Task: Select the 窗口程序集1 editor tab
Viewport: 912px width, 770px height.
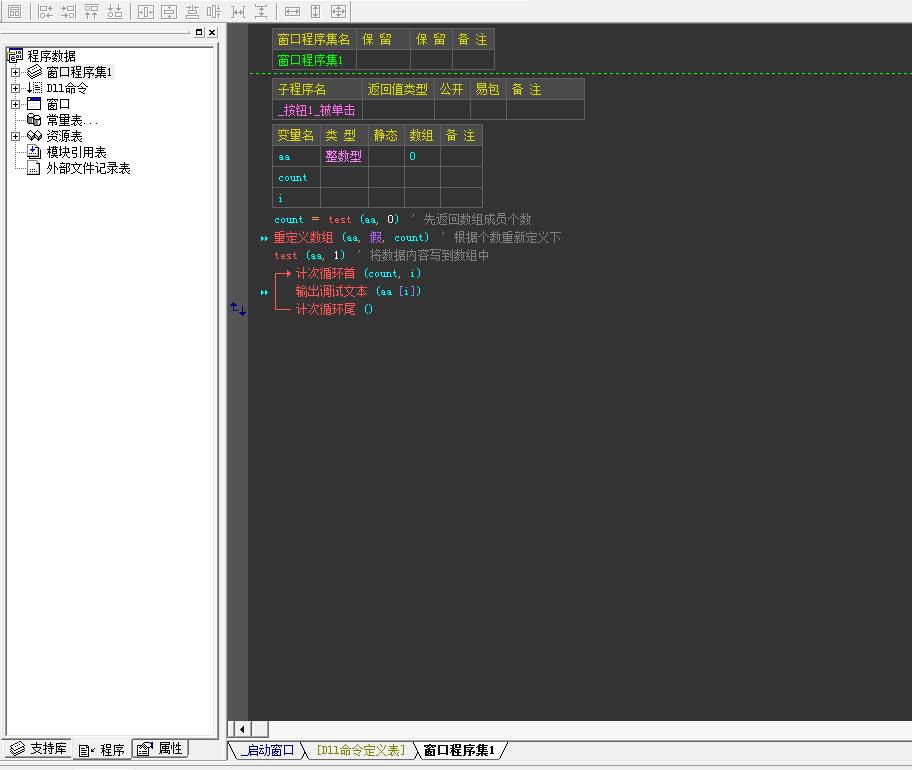Action: (459, 750)
